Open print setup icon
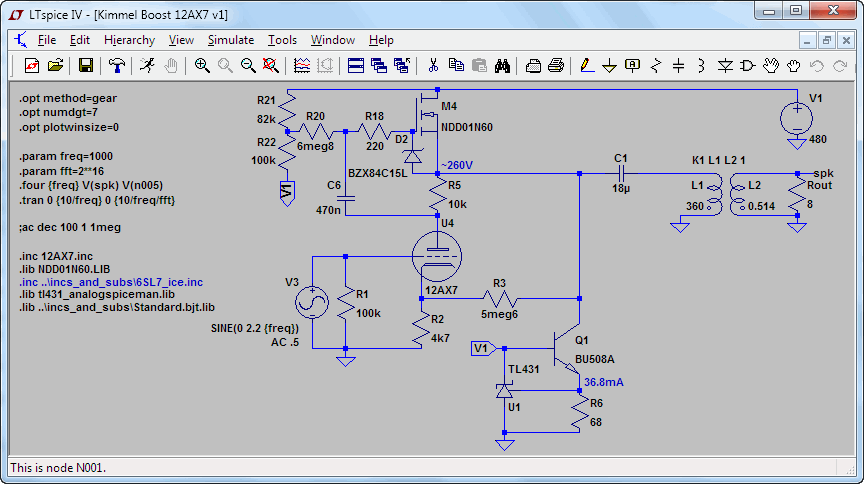Viewport: 864px width, 484px height. pyautogui.click(x=533, y=66)
